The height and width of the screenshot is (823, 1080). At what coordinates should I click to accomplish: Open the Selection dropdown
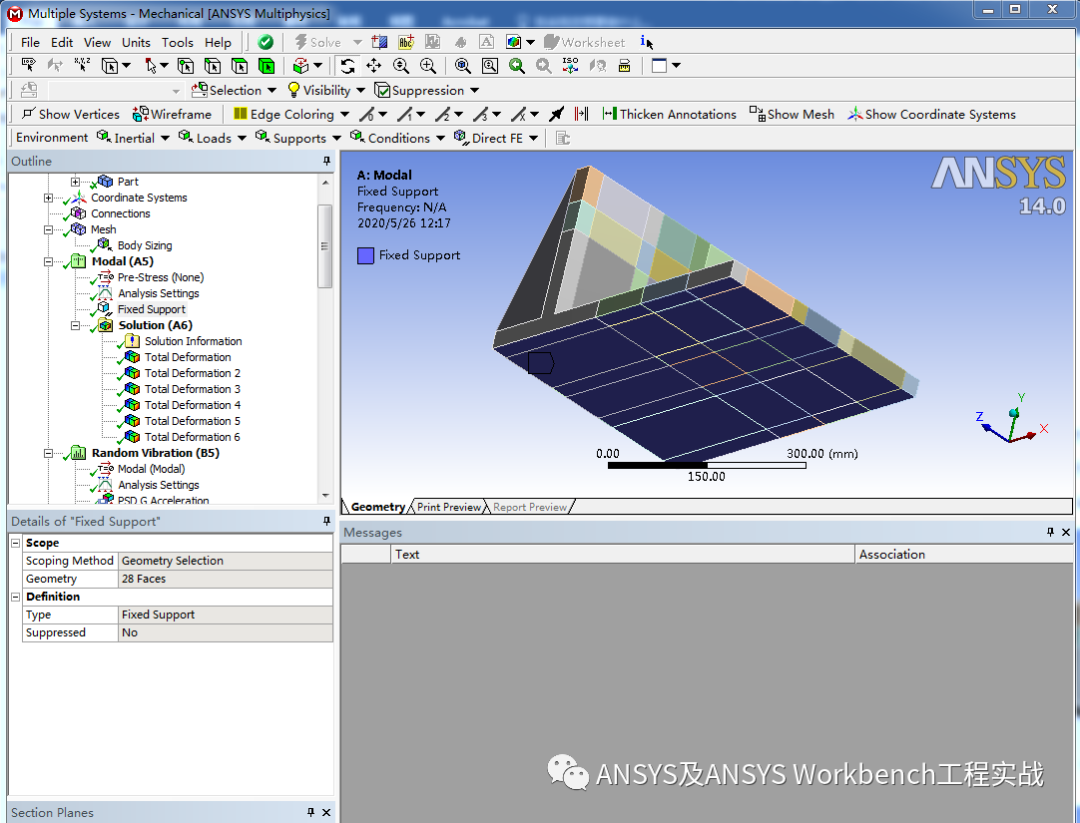234,90
